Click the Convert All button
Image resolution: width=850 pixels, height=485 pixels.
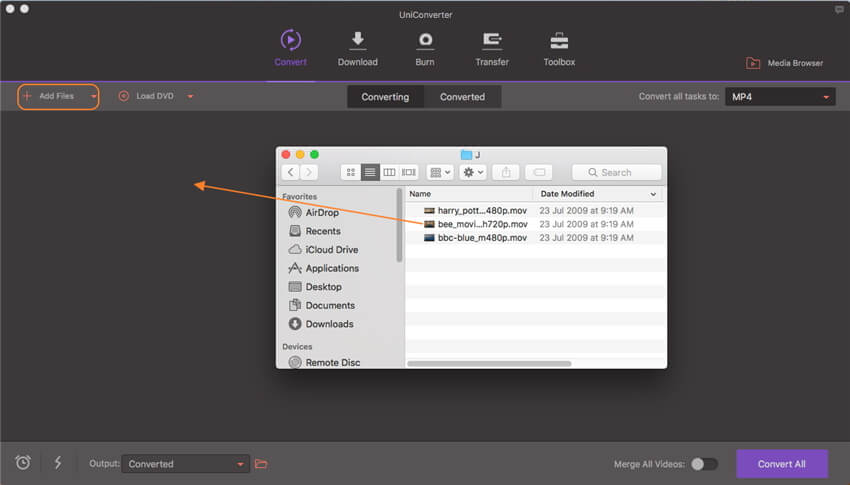click(782, 464)
